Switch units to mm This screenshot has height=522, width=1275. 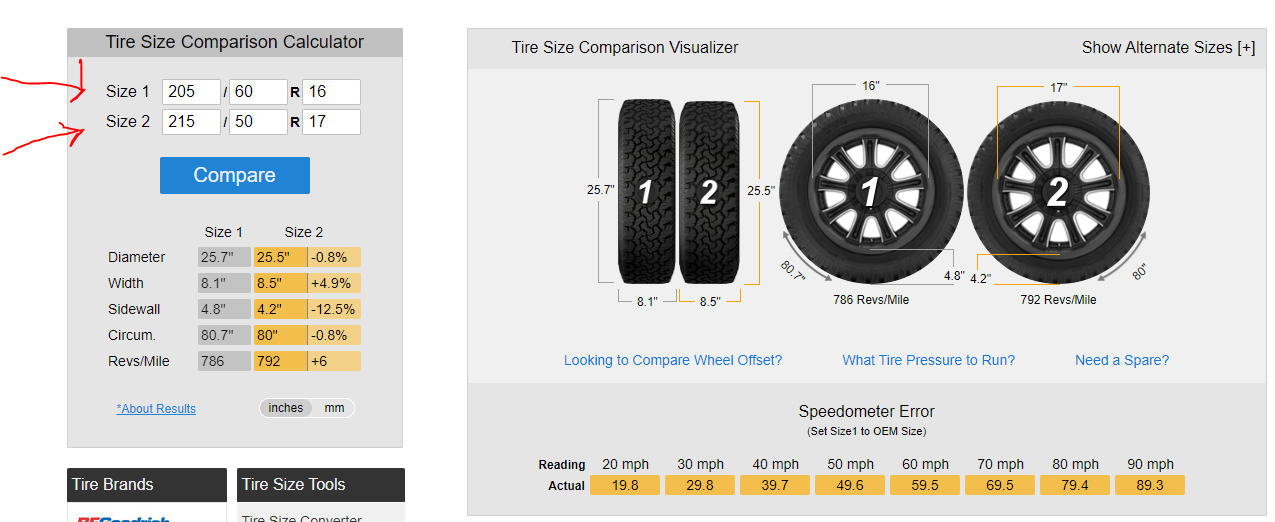pyautogui.click(x=334, y=408)
